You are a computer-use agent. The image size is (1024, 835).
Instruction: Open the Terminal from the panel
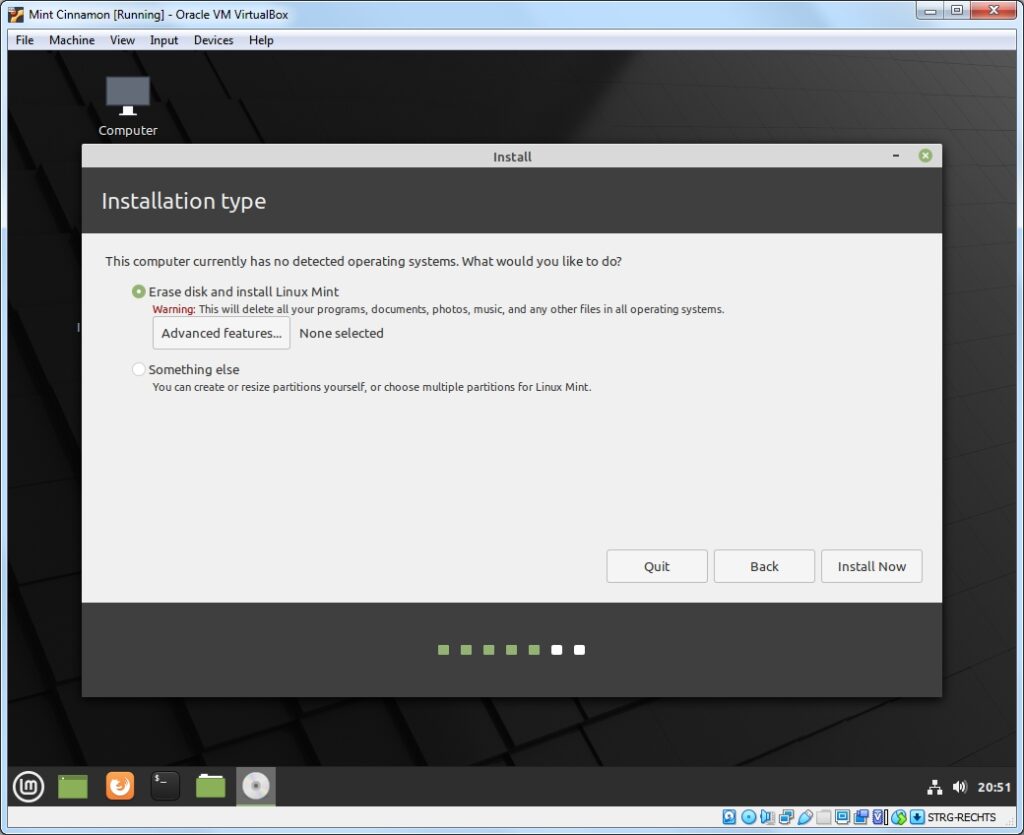[165, 786]
